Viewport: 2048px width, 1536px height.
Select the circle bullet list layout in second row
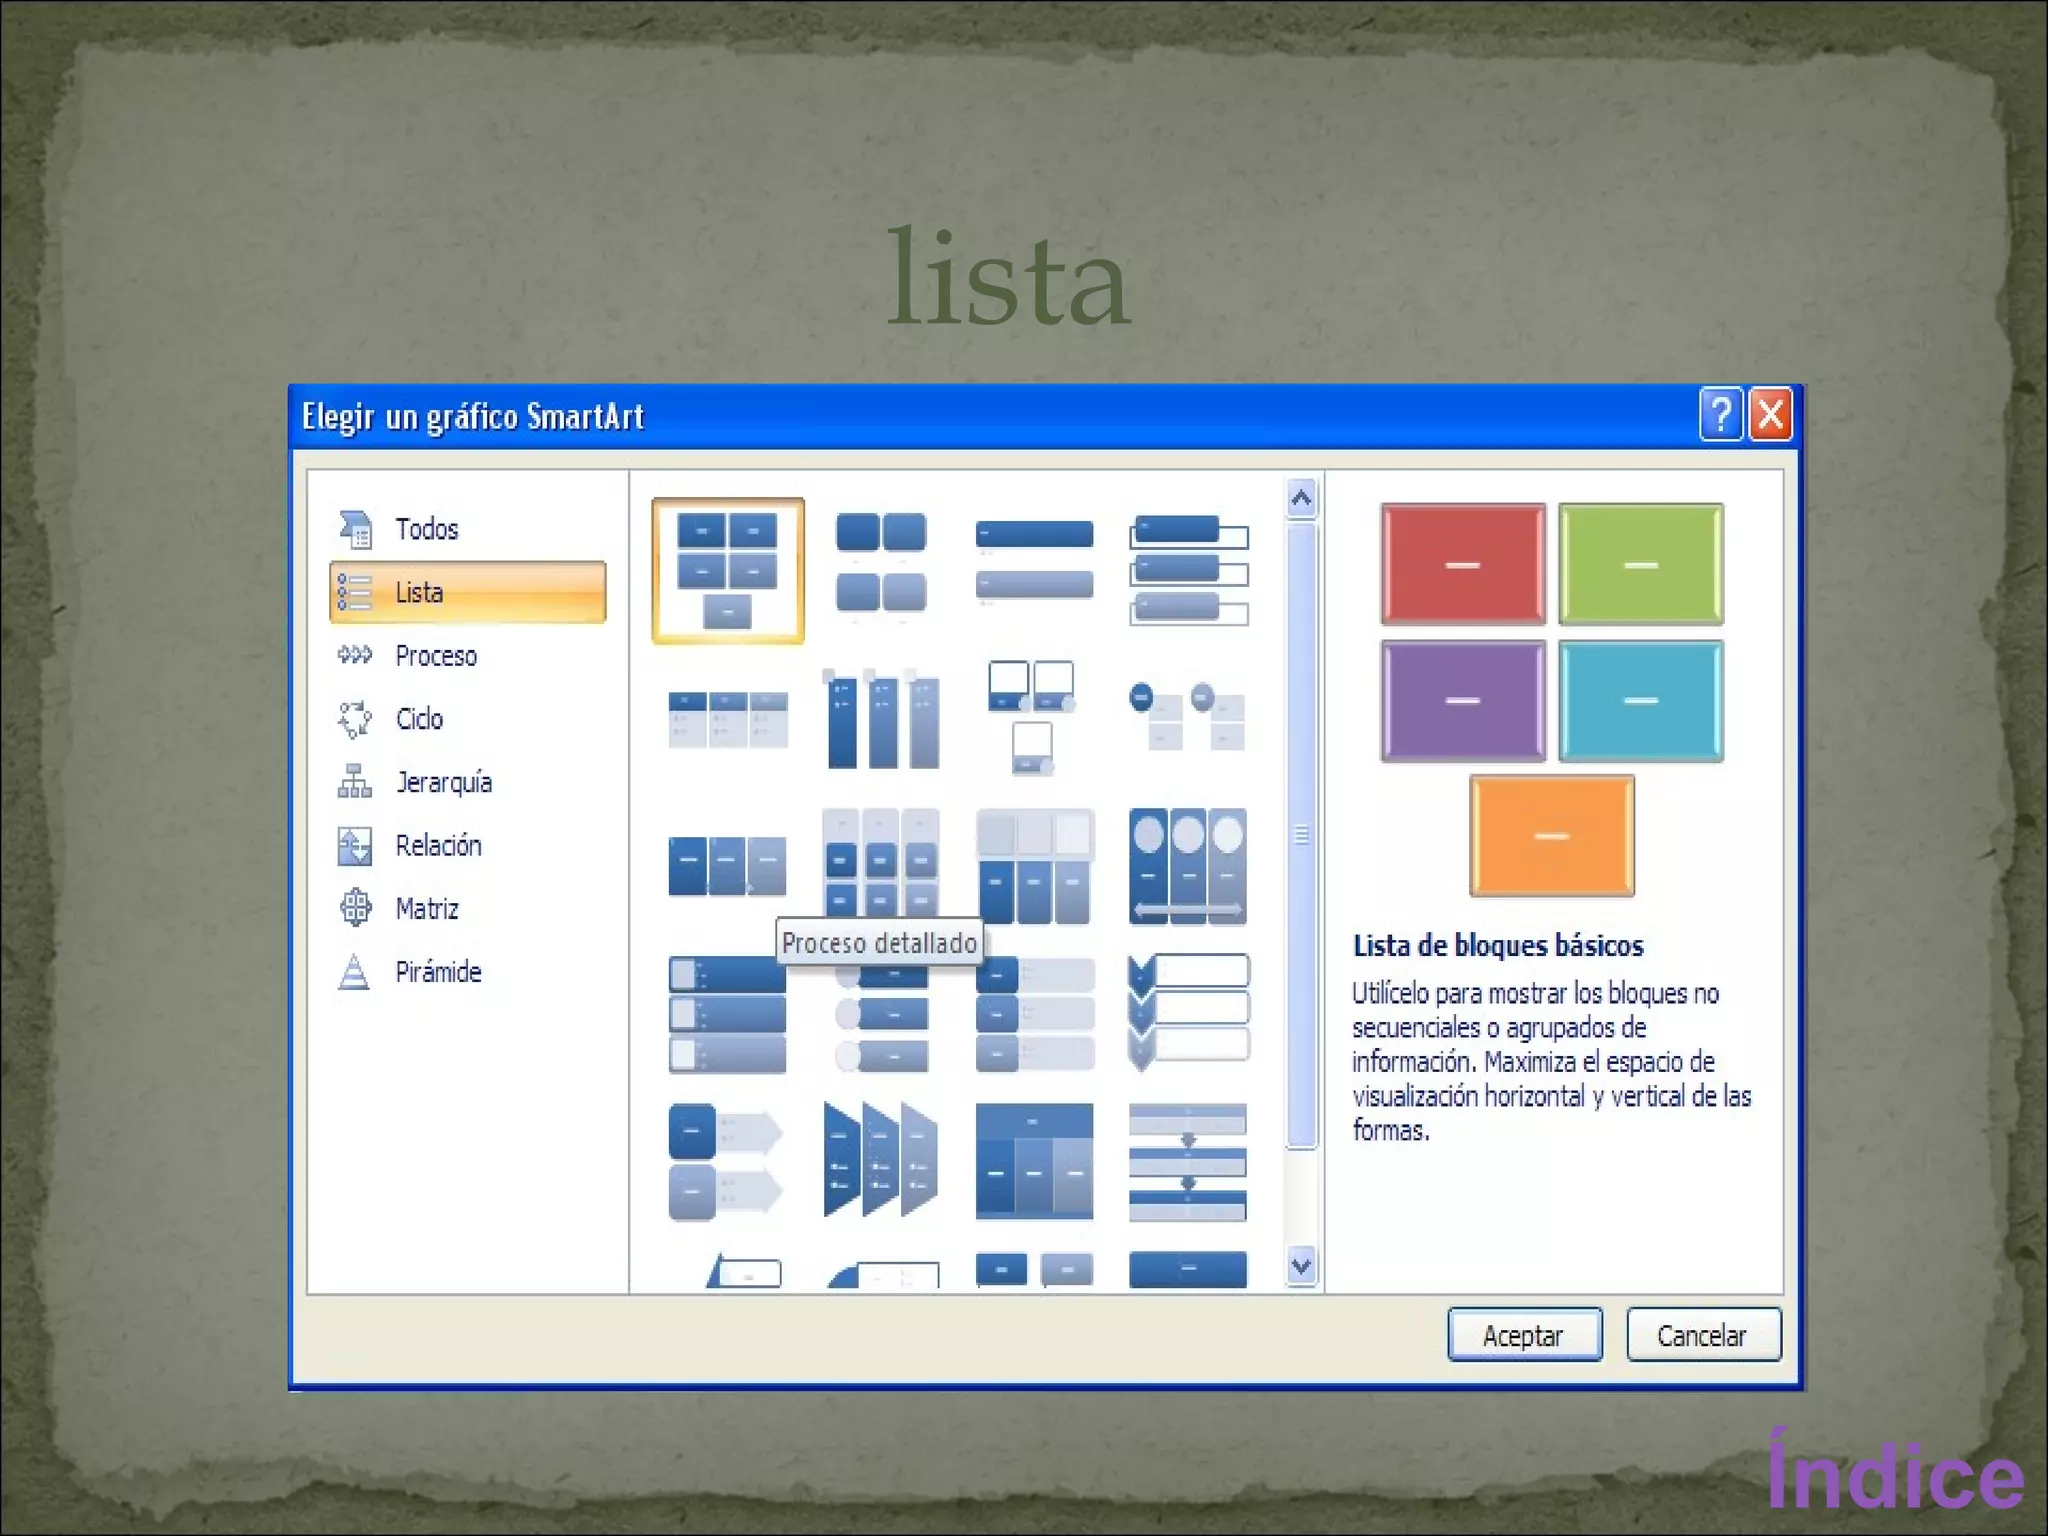(x=1188, y=716)
